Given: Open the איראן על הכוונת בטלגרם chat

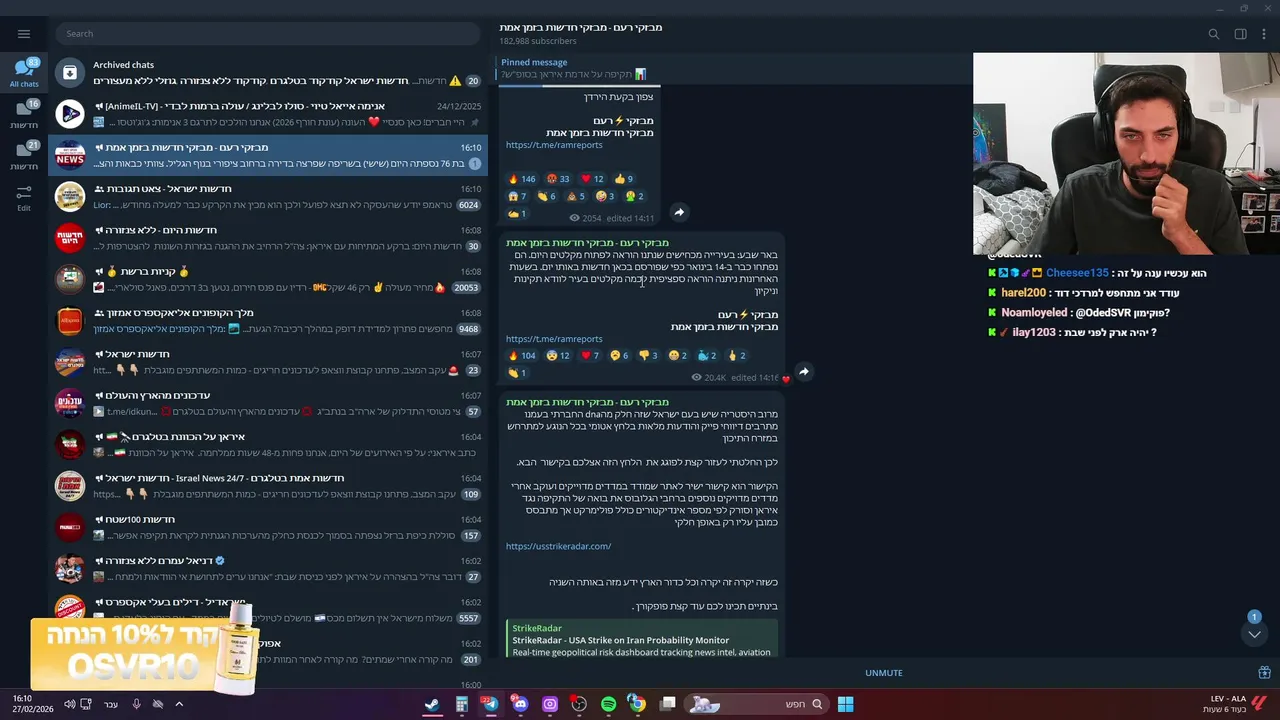Looking at the screenshot, I should (x=268, y=445).
